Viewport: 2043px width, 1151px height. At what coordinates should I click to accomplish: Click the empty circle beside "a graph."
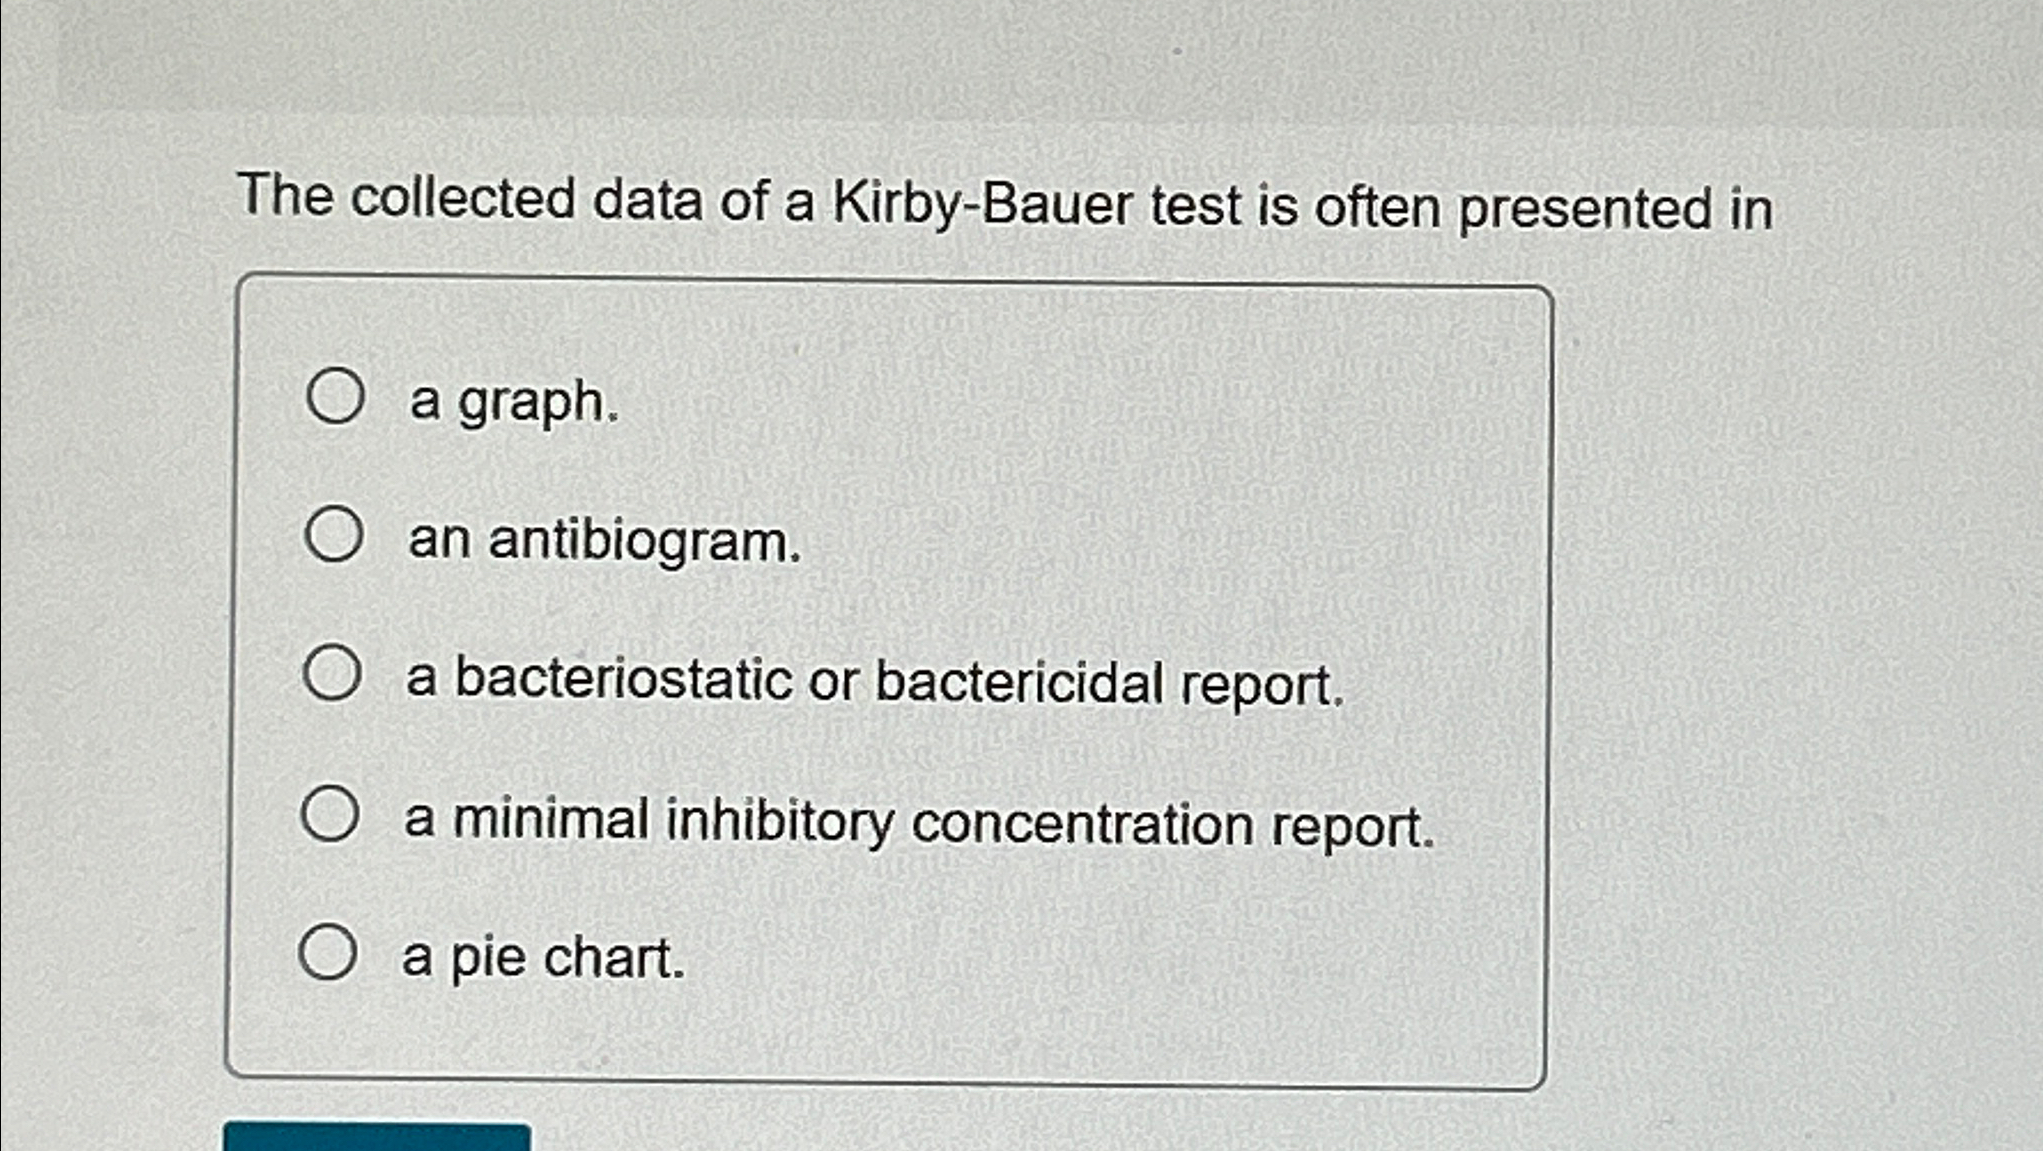(x=334, y=398)
